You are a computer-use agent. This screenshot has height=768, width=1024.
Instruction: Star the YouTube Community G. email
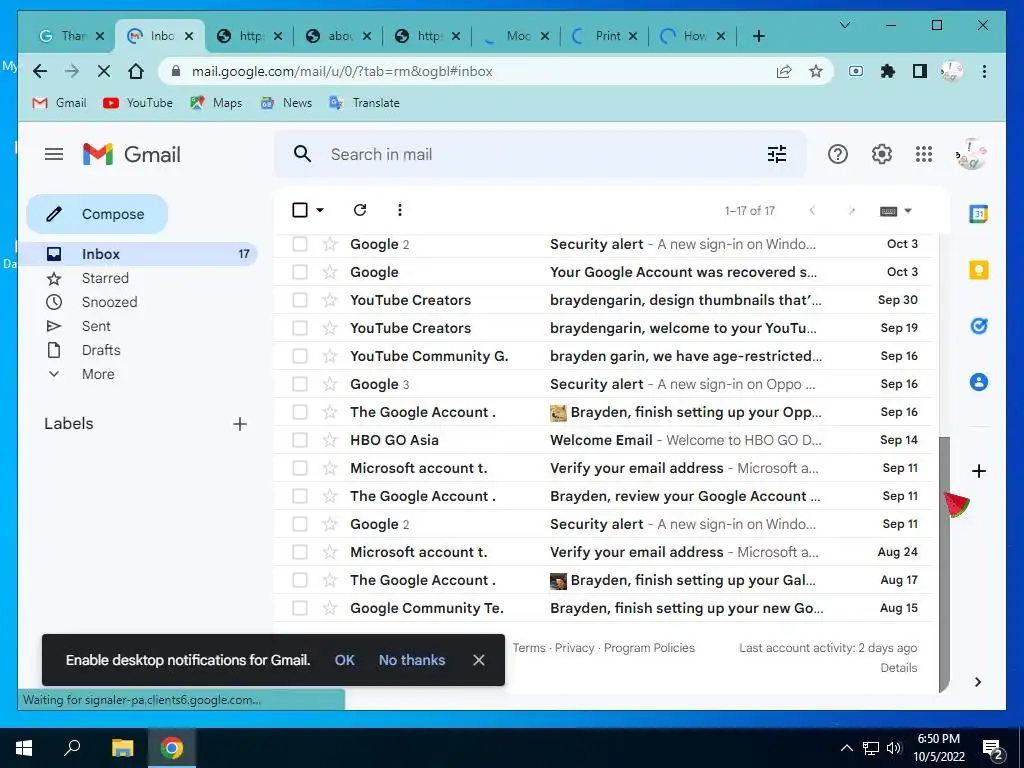[330, 356]
